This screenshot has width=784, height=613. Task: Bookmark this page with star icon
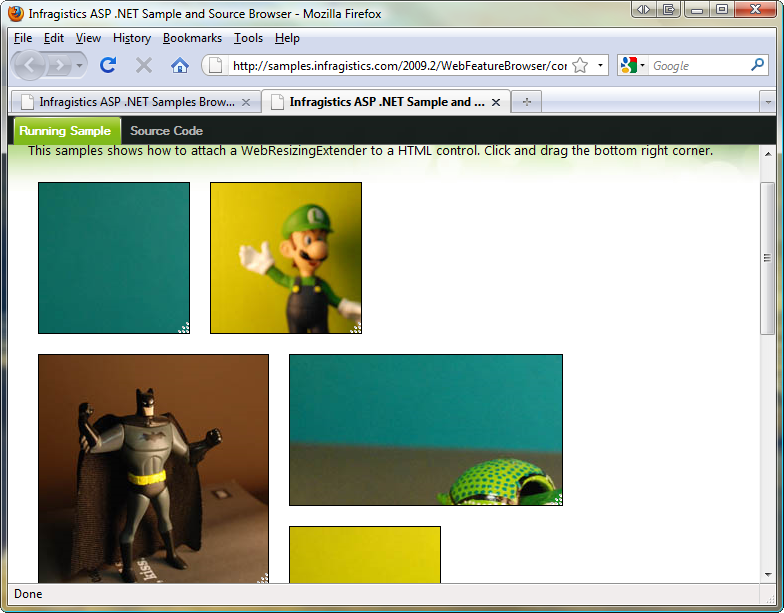click(580, 65)
